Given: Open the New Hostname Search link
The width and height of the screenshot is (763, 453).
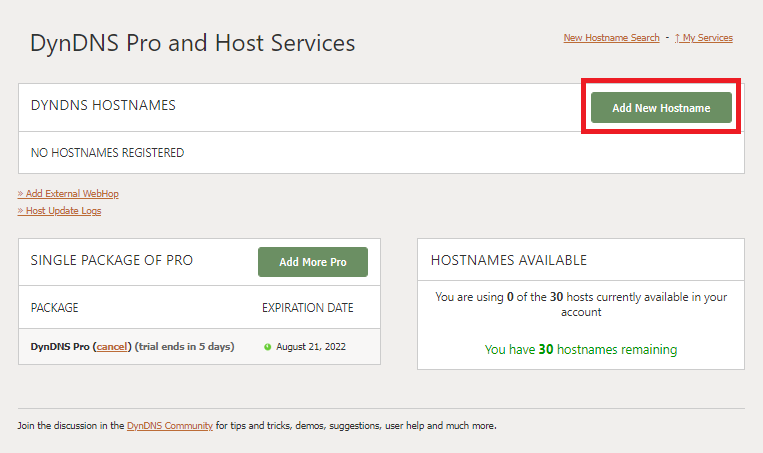Looking at the screenshot, I should click(611, 38).
